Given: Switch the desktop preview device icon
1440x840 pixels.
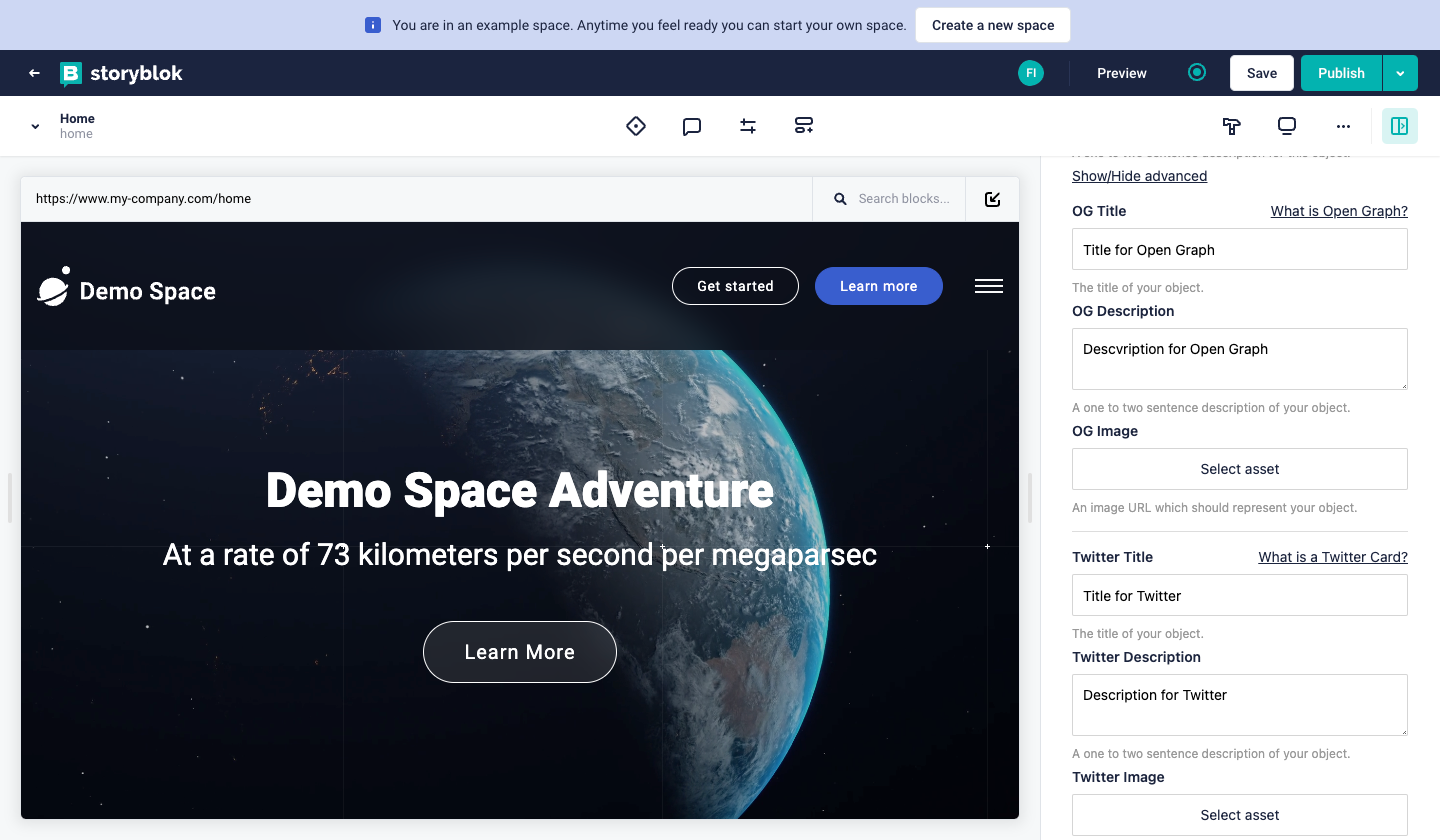Looking at the screenshot, I should (1287, 126).
